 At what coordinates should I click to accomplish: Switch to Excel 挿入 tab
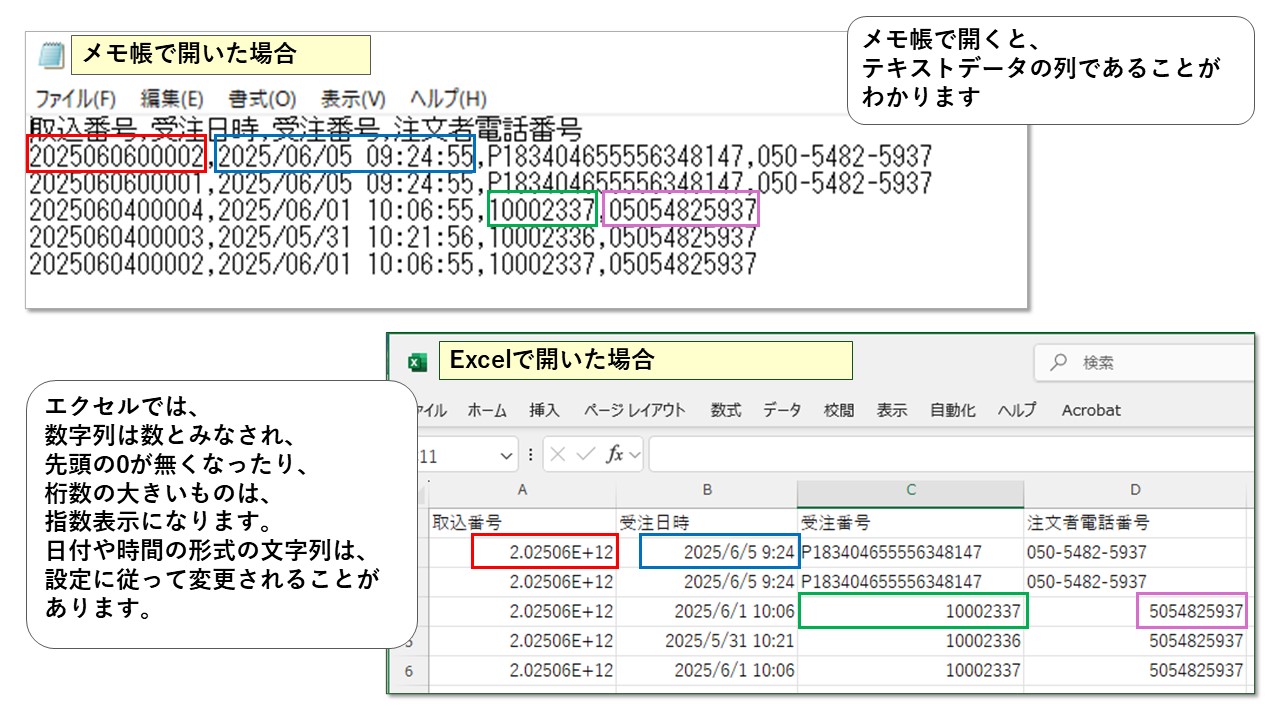pos(544,410)
